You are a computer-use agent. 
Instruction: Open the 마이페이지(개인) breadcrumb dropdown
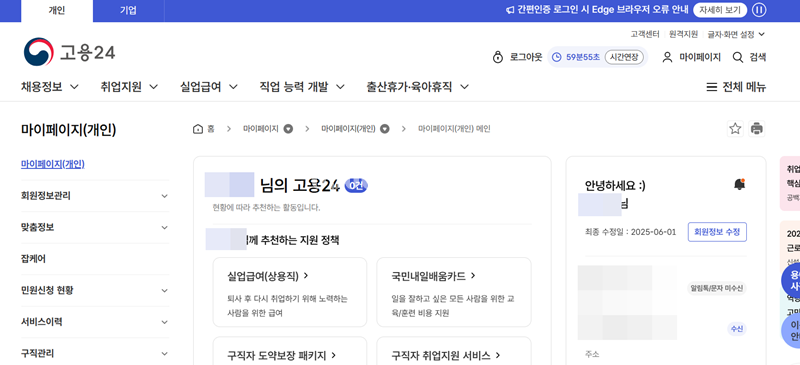pos(385,129)
